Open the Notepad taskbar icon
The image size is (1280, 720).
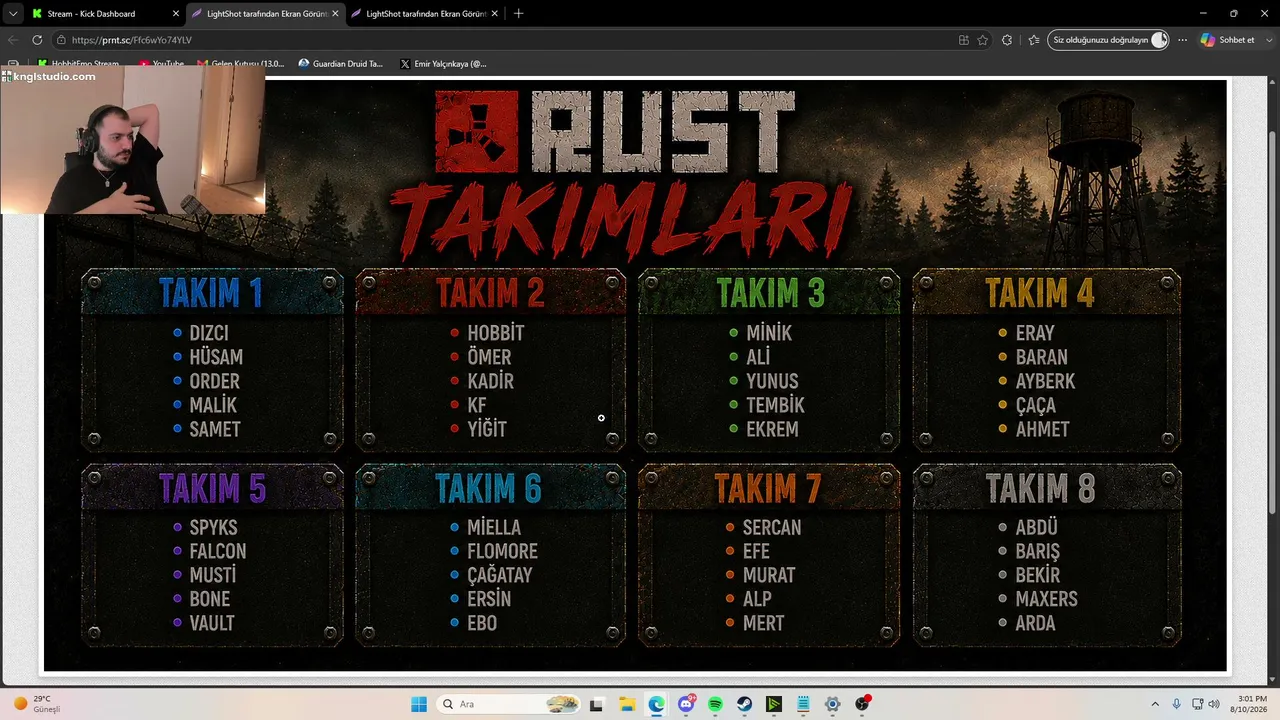[x=803, y=704]
